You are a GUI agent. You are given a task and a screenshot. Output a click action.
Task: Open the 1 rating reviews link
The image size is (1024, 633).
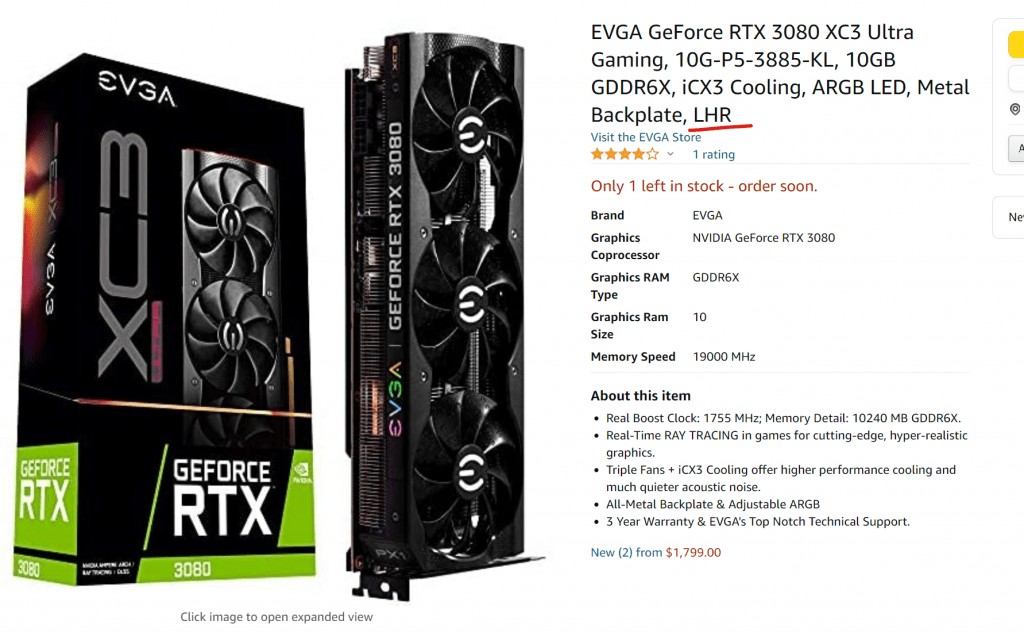[713, 154]
